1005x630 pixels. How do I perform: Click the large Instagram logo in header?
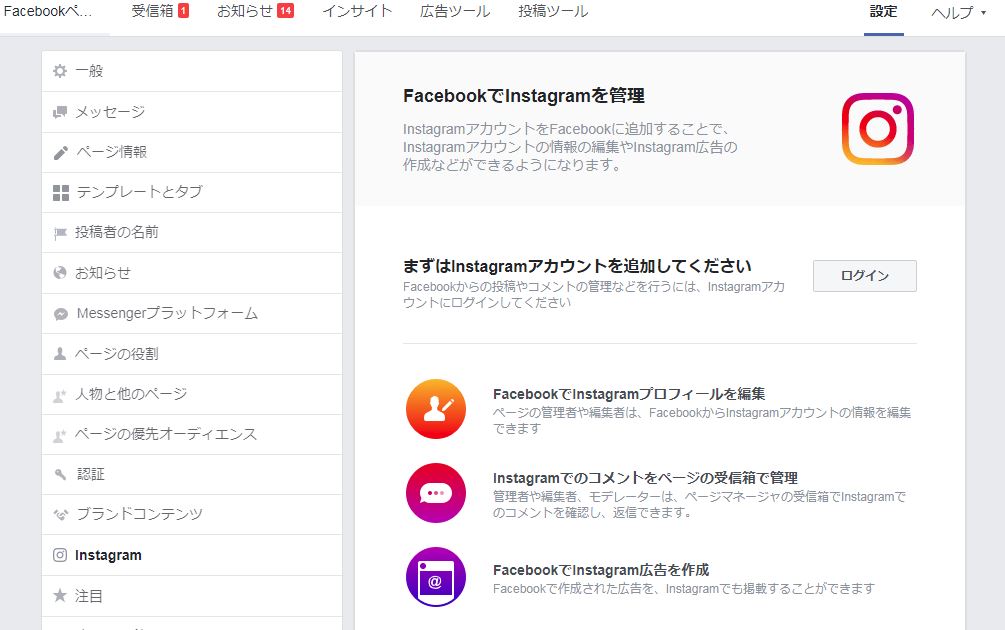click(x=877, y=129)
